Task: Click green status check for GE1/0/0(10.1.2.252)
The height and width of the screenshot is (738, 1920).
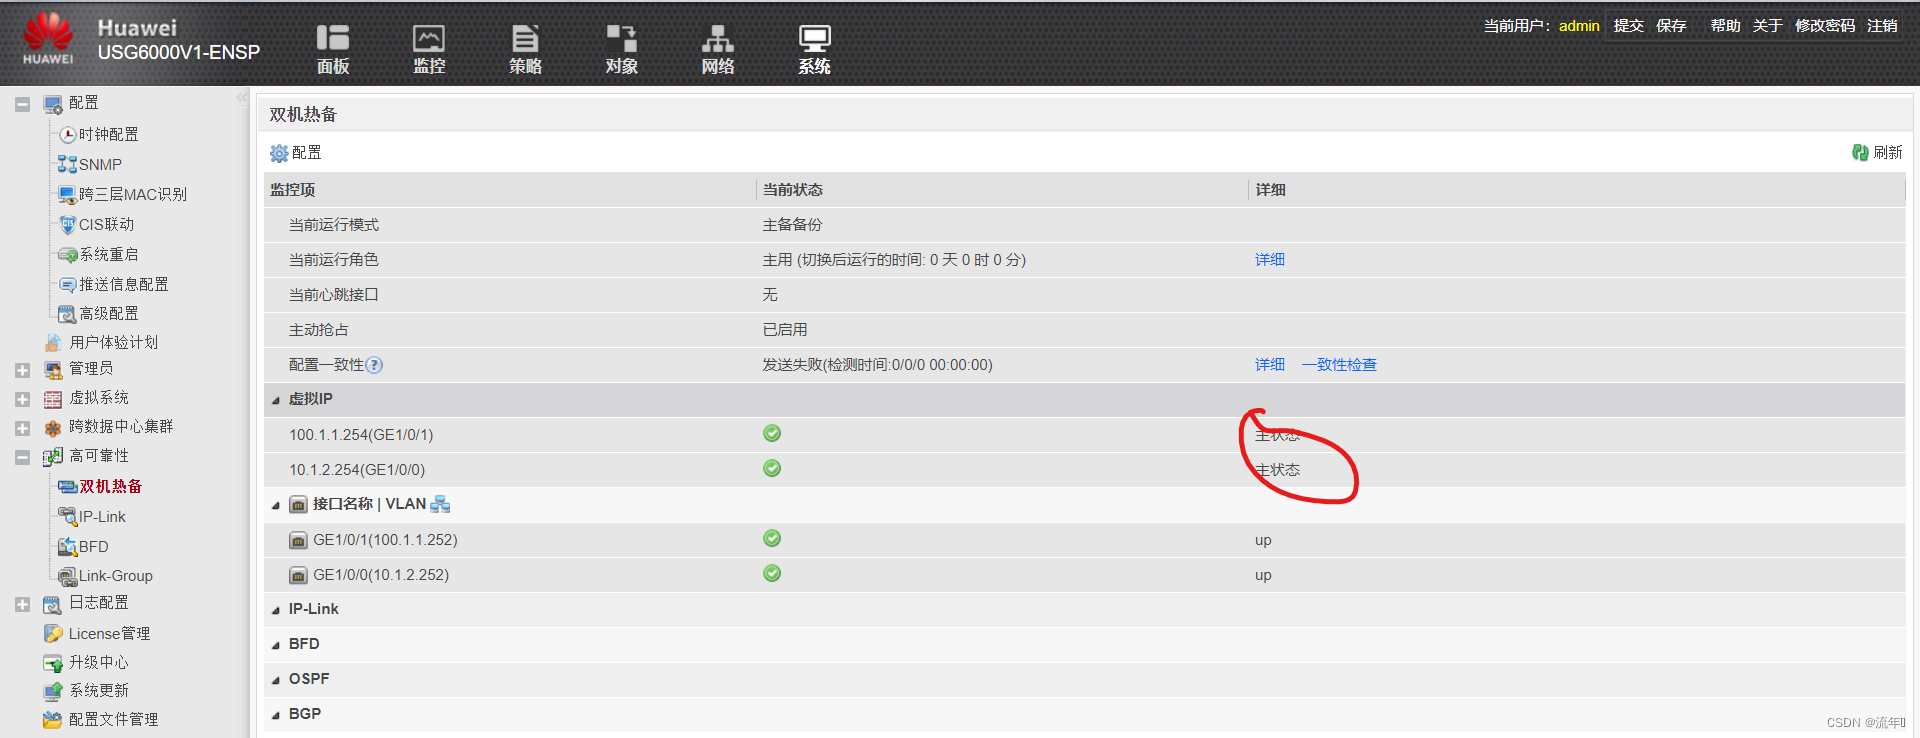Action: coord(772,573)
